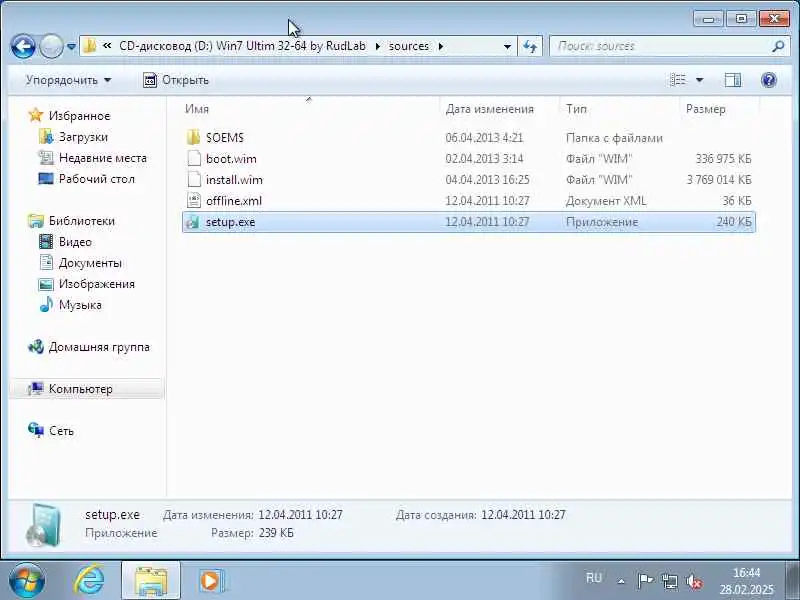
Task: Click the muted volume tray icon
Action: click(x=694, y=581)
